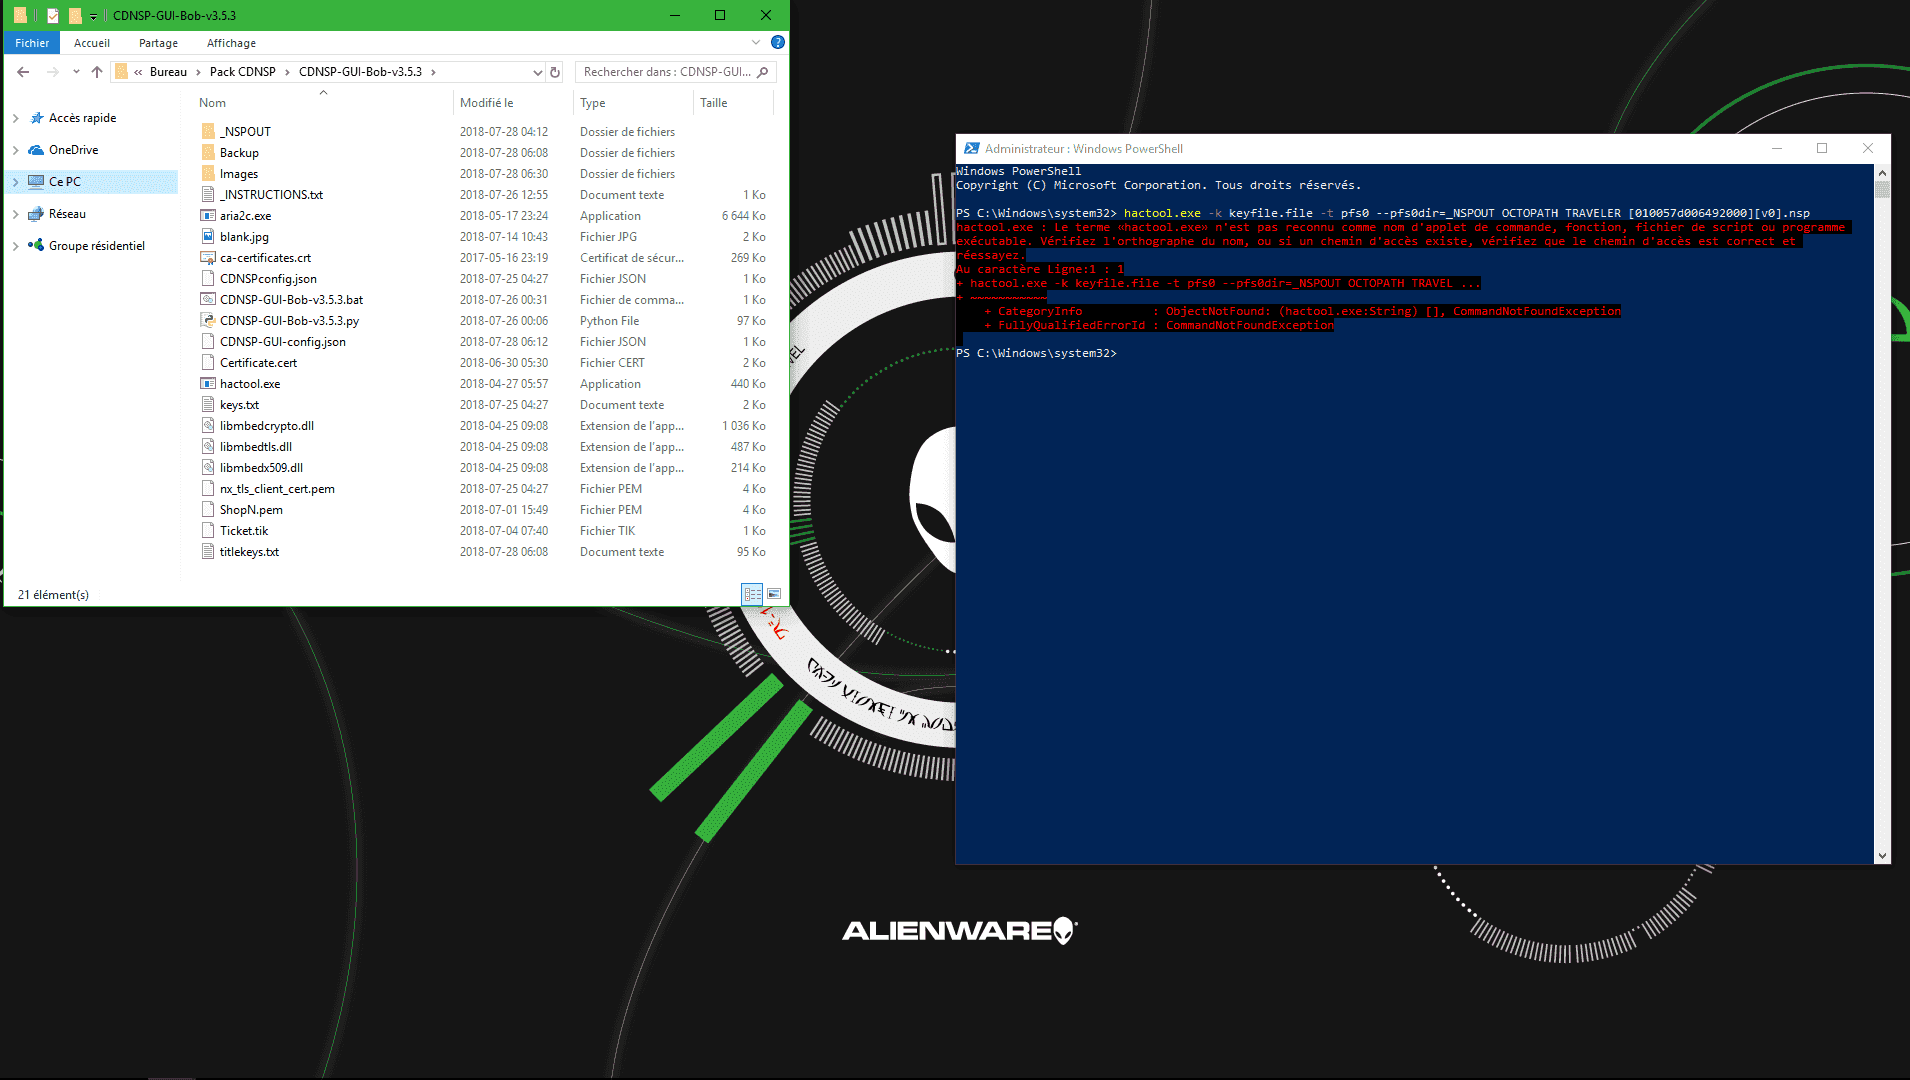Open the _NSPOUT folder icon
The image size is (1910, 1080).
(x=208, y=131)
